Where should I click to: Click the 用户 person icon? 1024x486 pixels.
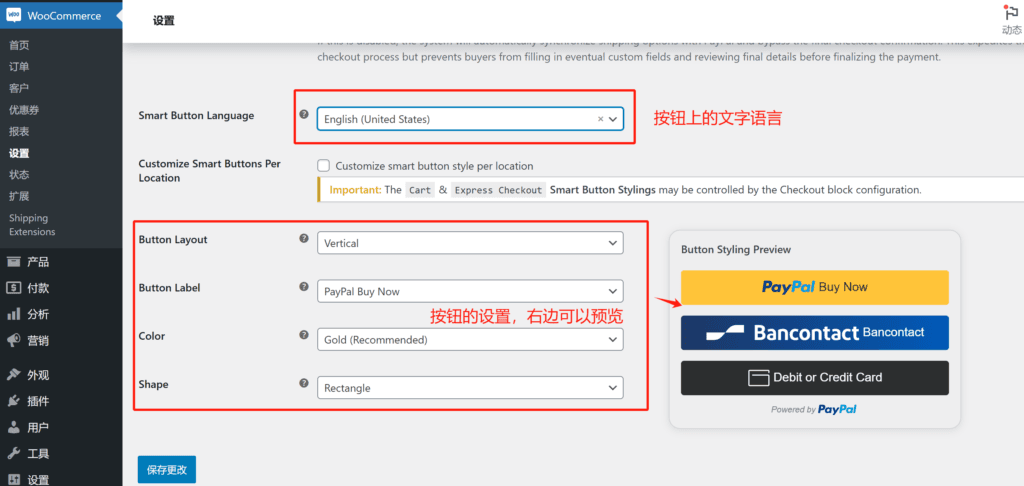tap(13, 428)
